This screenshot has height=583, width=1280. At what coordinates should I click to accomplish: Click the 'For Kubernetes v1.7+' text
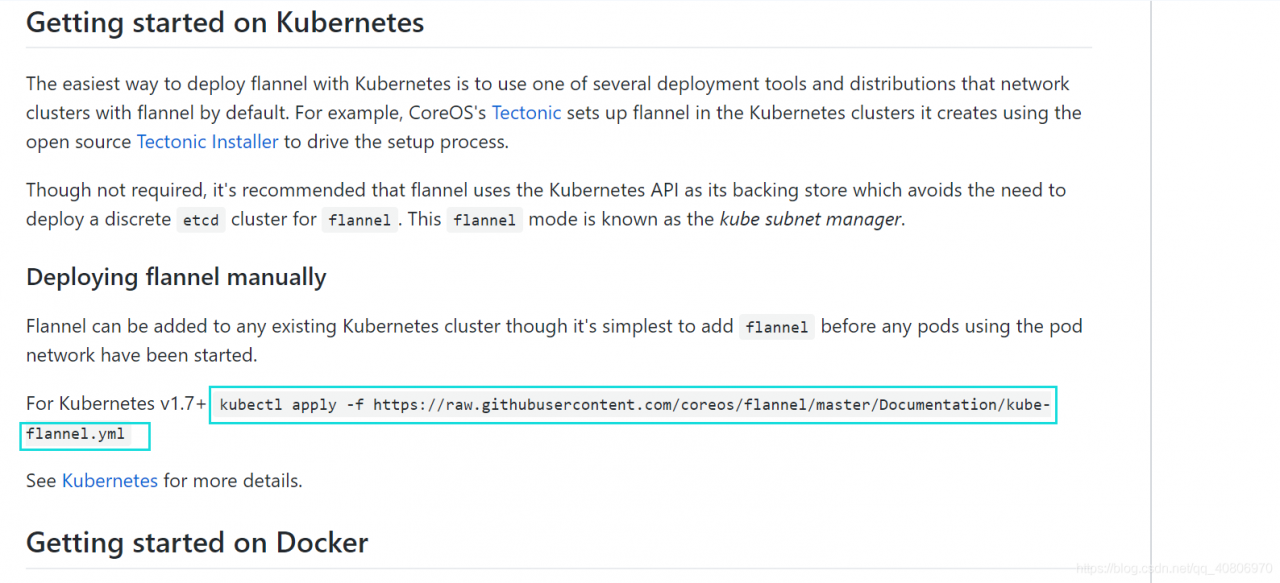[x=116, y=404]
